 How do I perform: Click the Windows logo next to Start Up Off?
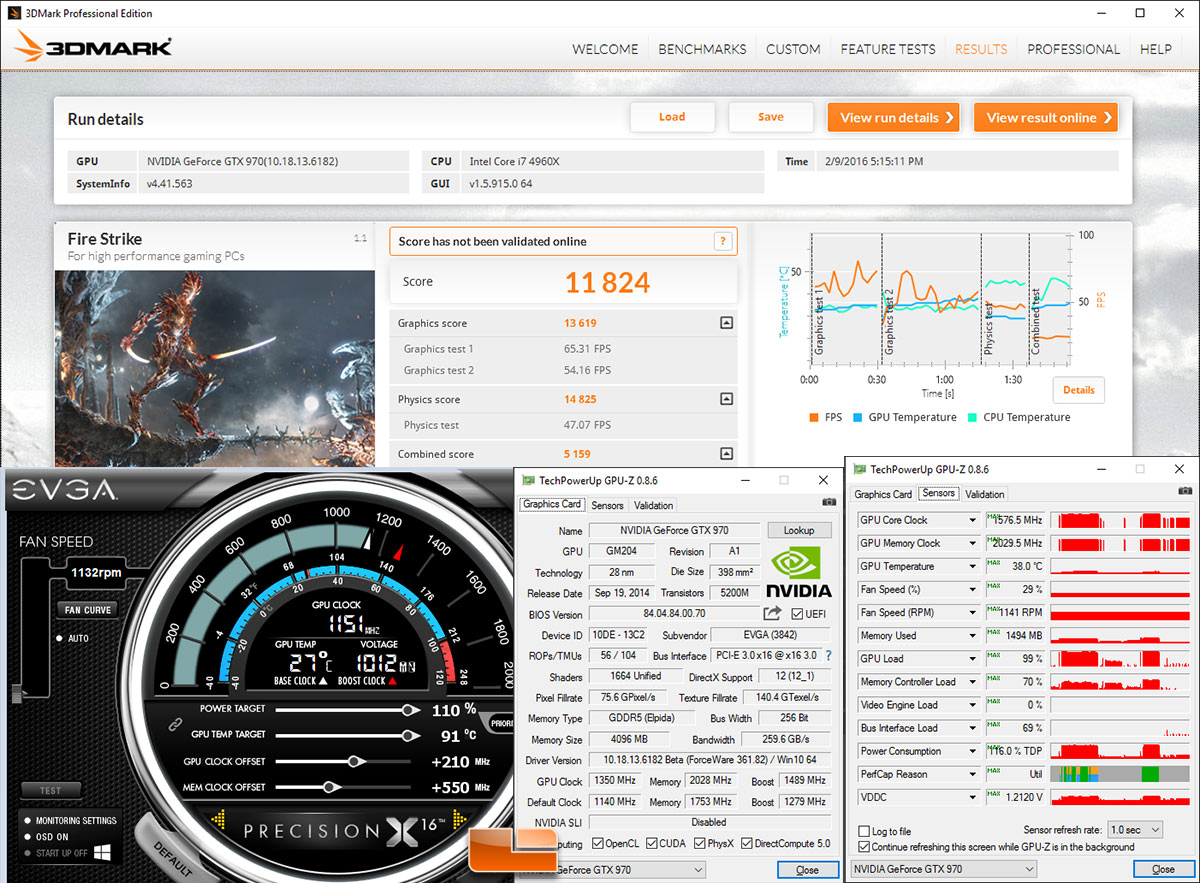[x=102, y=852]
